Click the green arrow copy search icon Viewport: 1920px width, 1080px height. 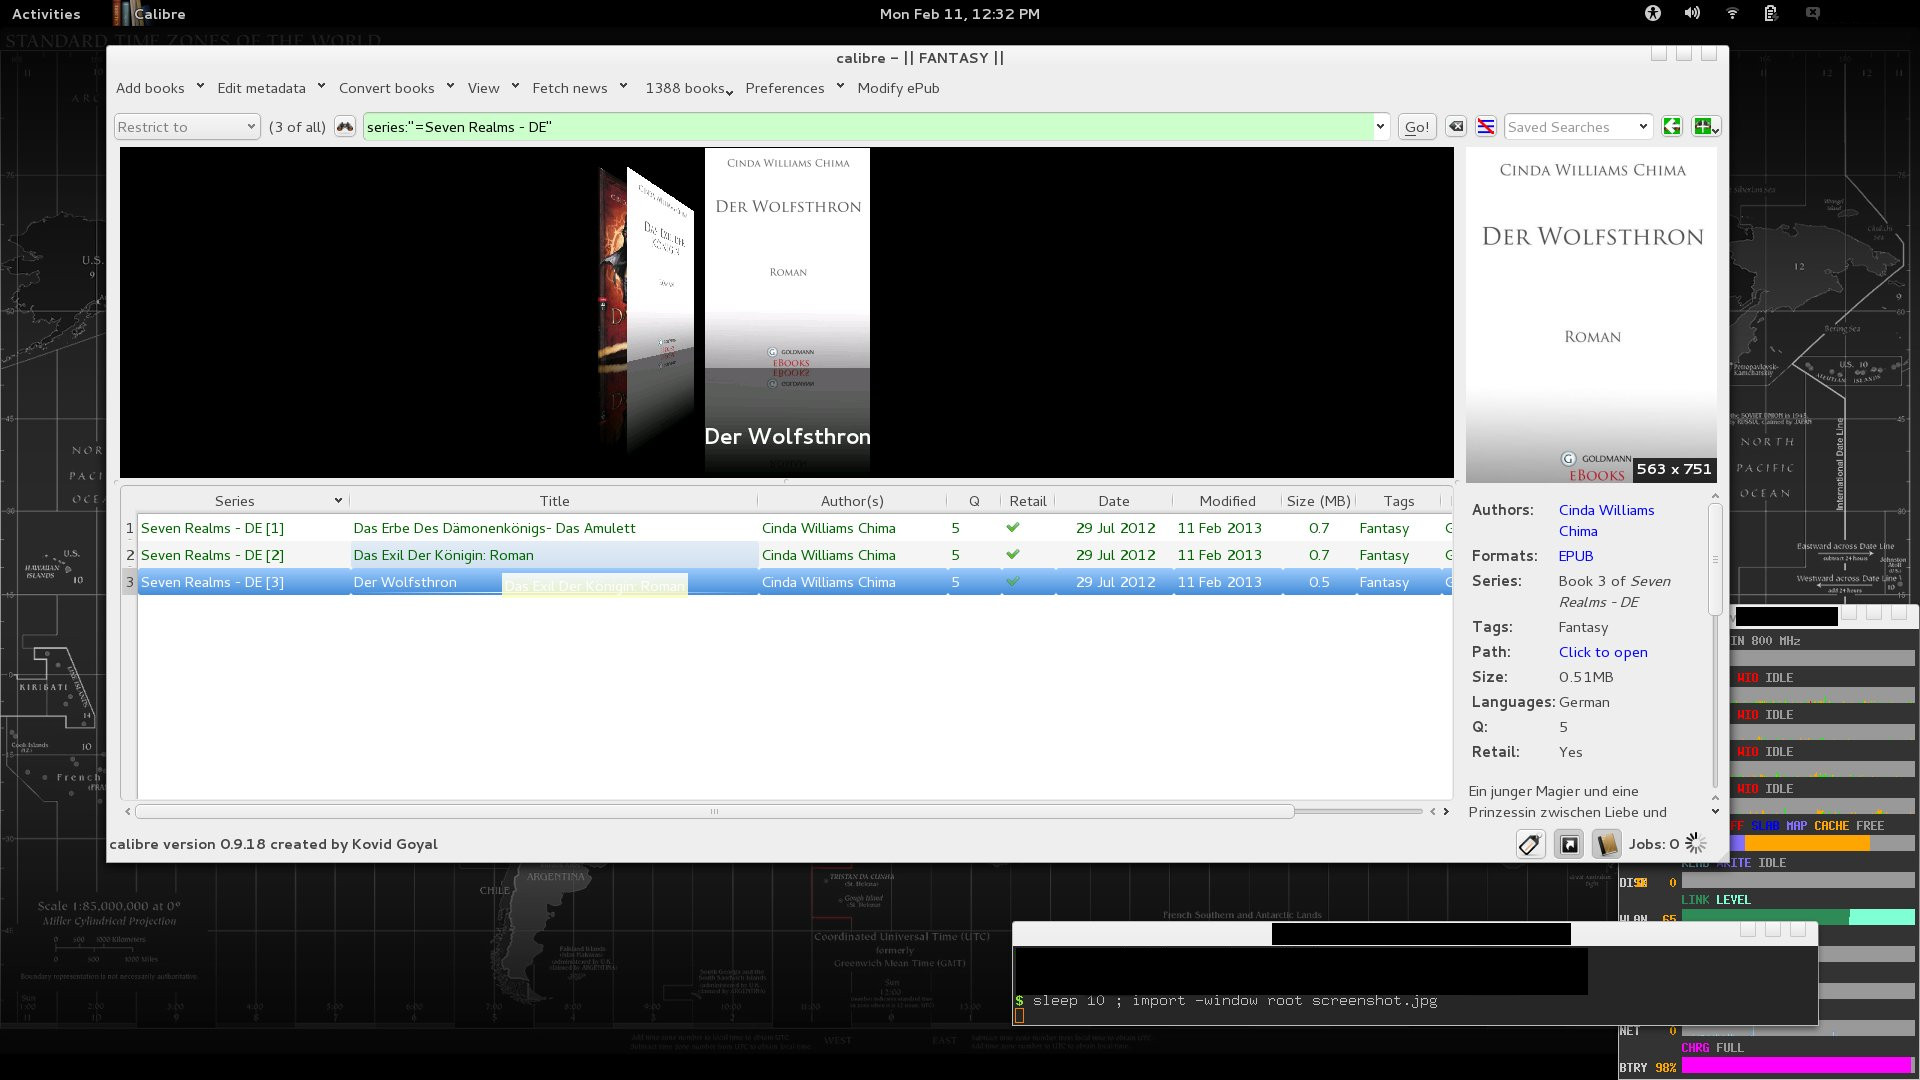[x=1672, y=127]
